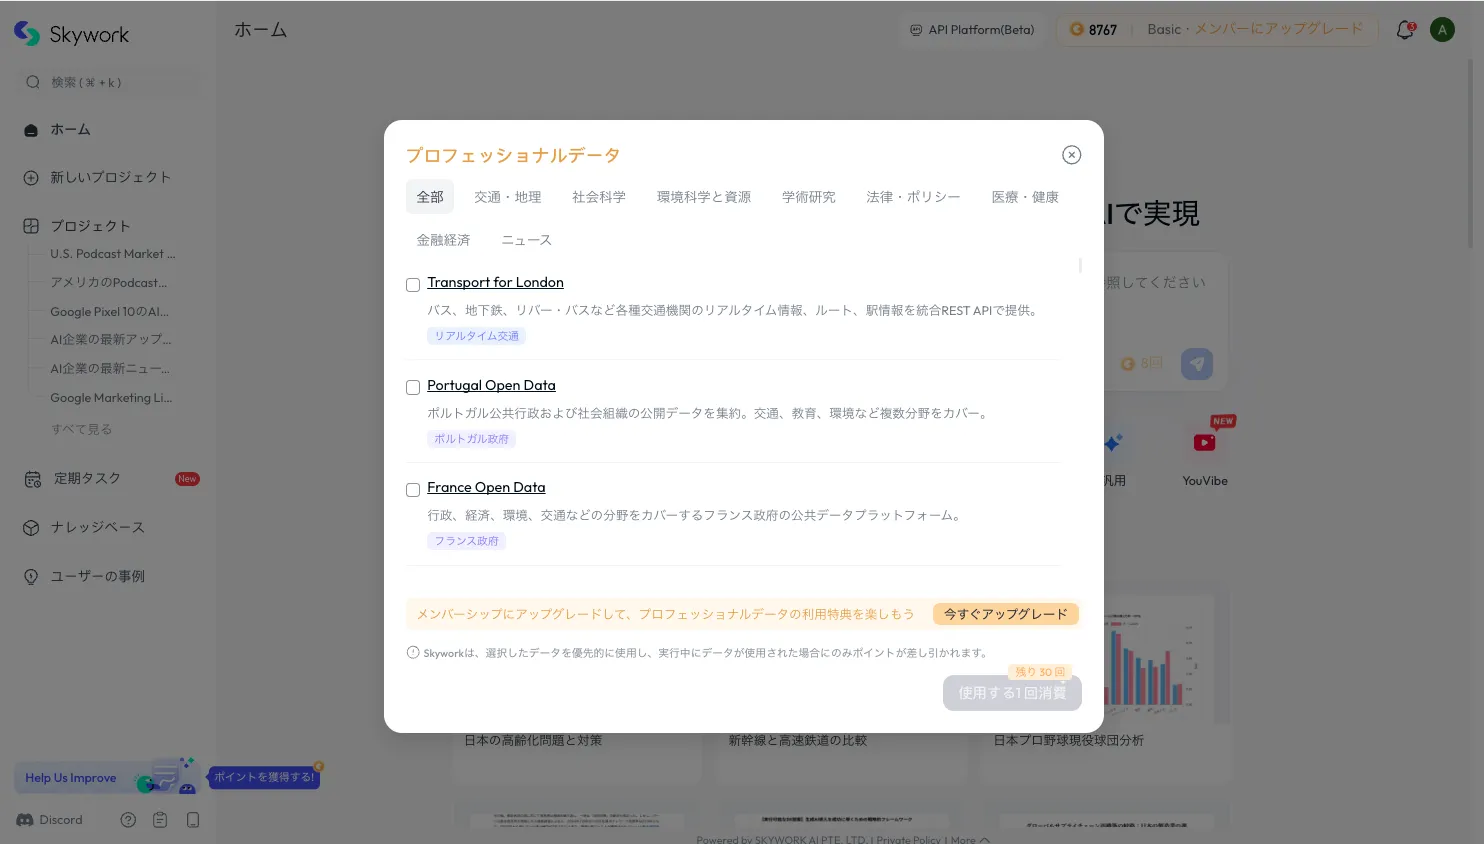Select the 全部 tab
Viewport: 1484px width, 844px height.
pyautogui.click(x=430, y=197)
